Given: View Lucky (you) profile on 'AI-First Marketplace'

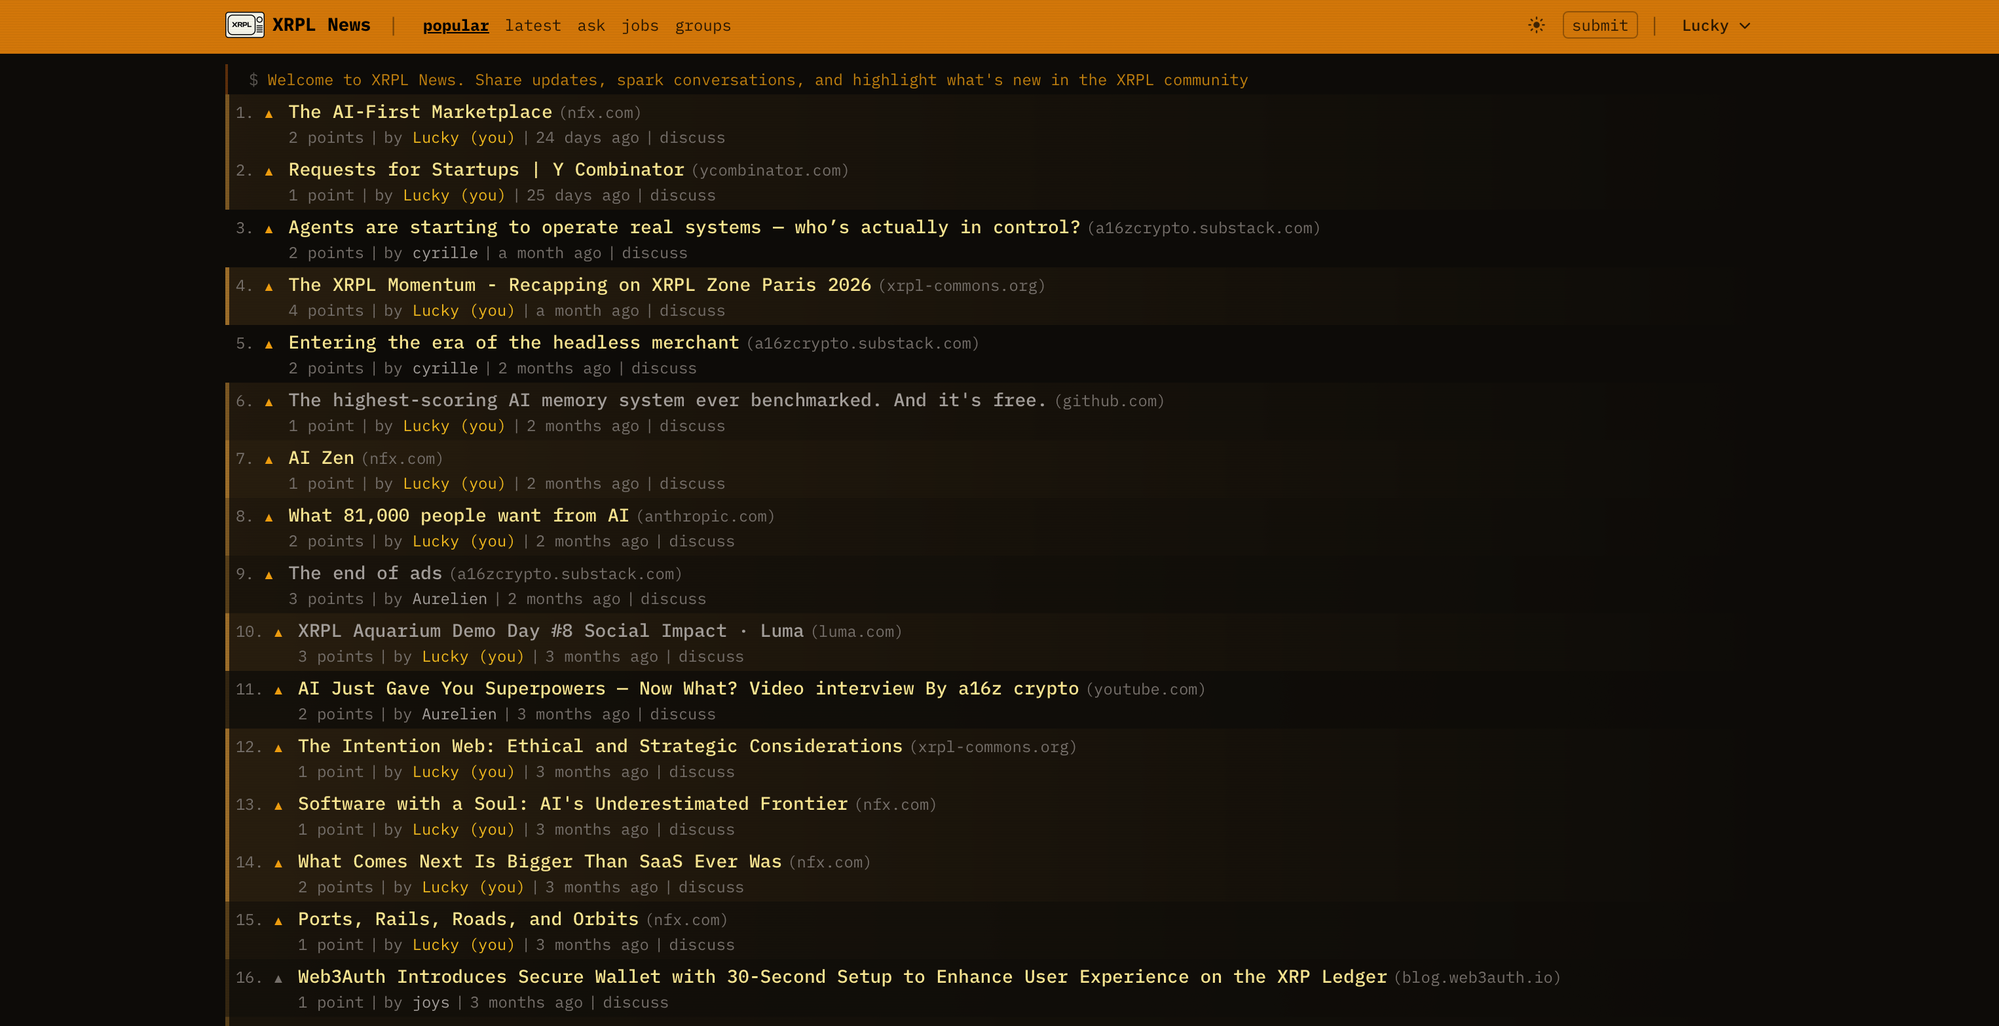Looking at the screenshot, I should 464,138.
